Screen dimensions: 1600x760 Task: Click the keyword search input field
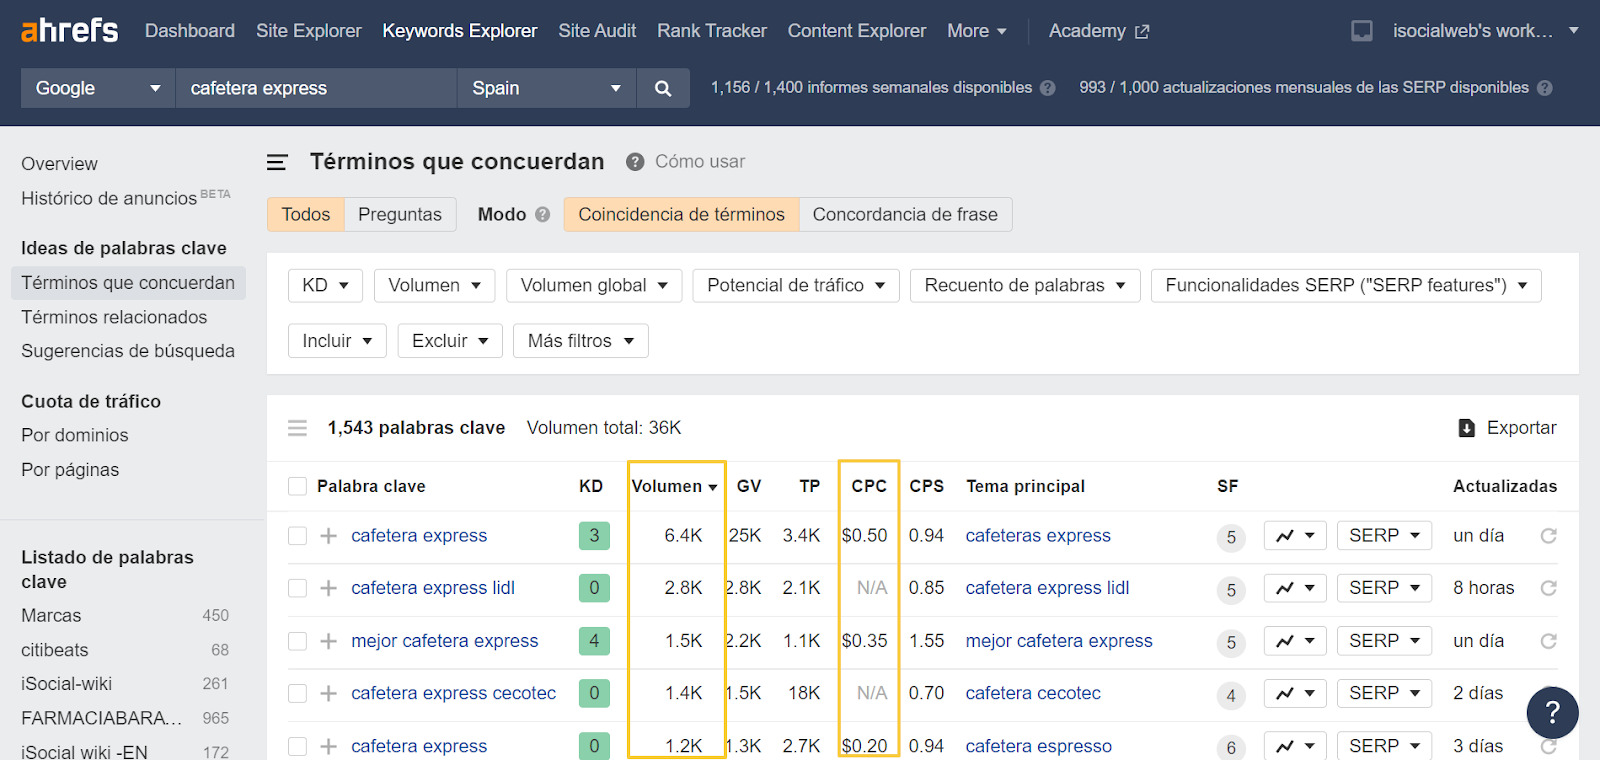tap(315, 88)
